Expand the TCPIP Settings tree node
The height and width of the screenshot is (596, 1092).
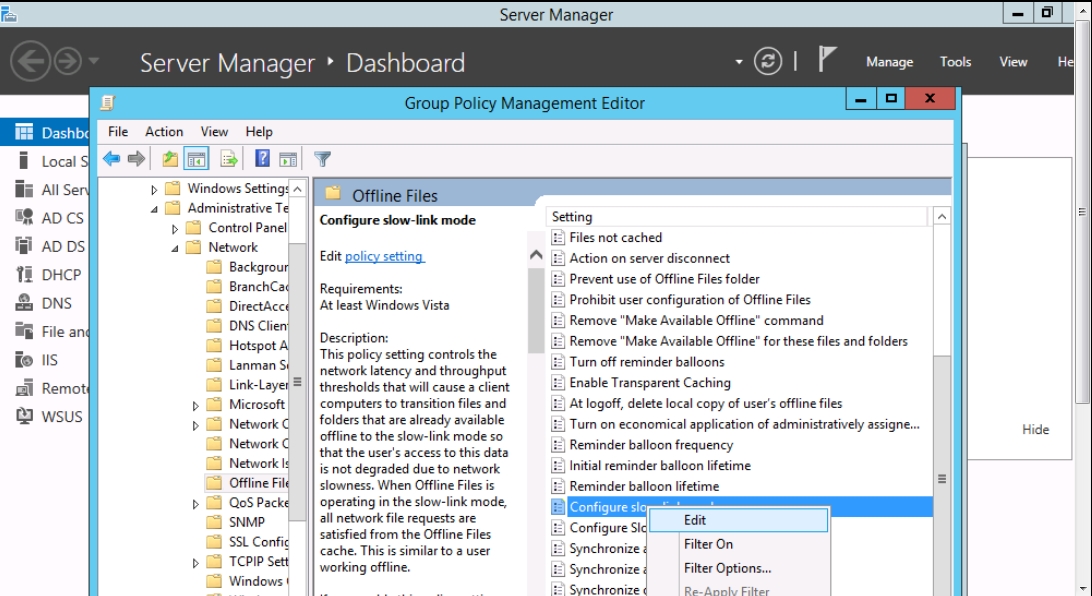(196, 563)
